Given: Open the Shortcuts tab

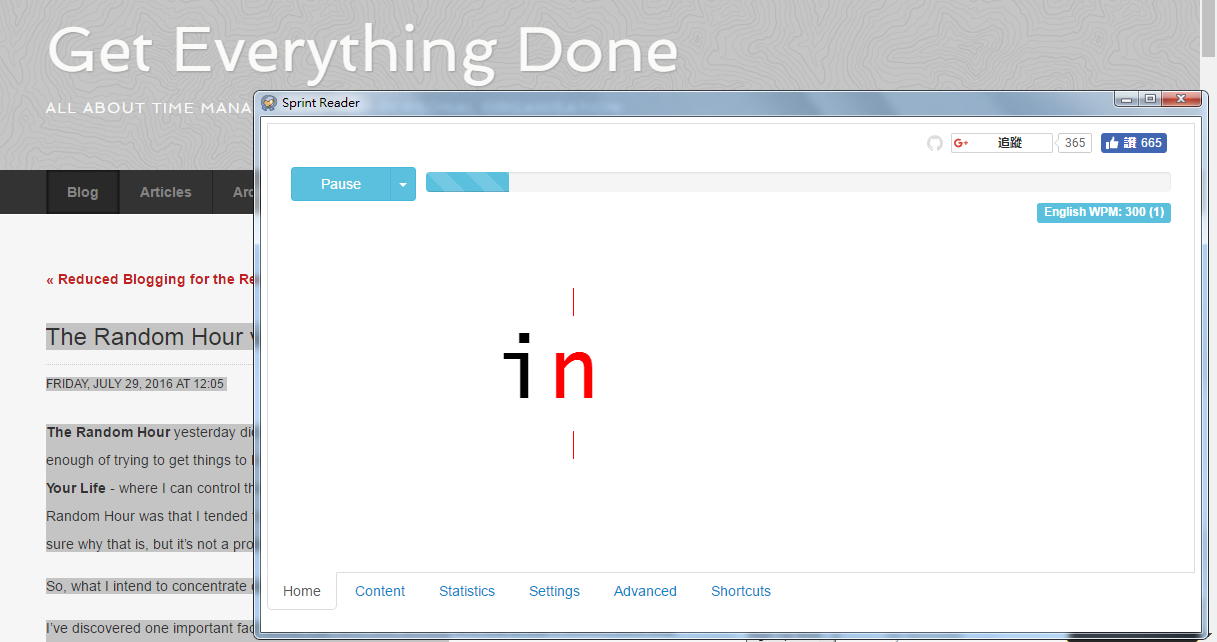Looking at the screenshot, I should (741, 591).
